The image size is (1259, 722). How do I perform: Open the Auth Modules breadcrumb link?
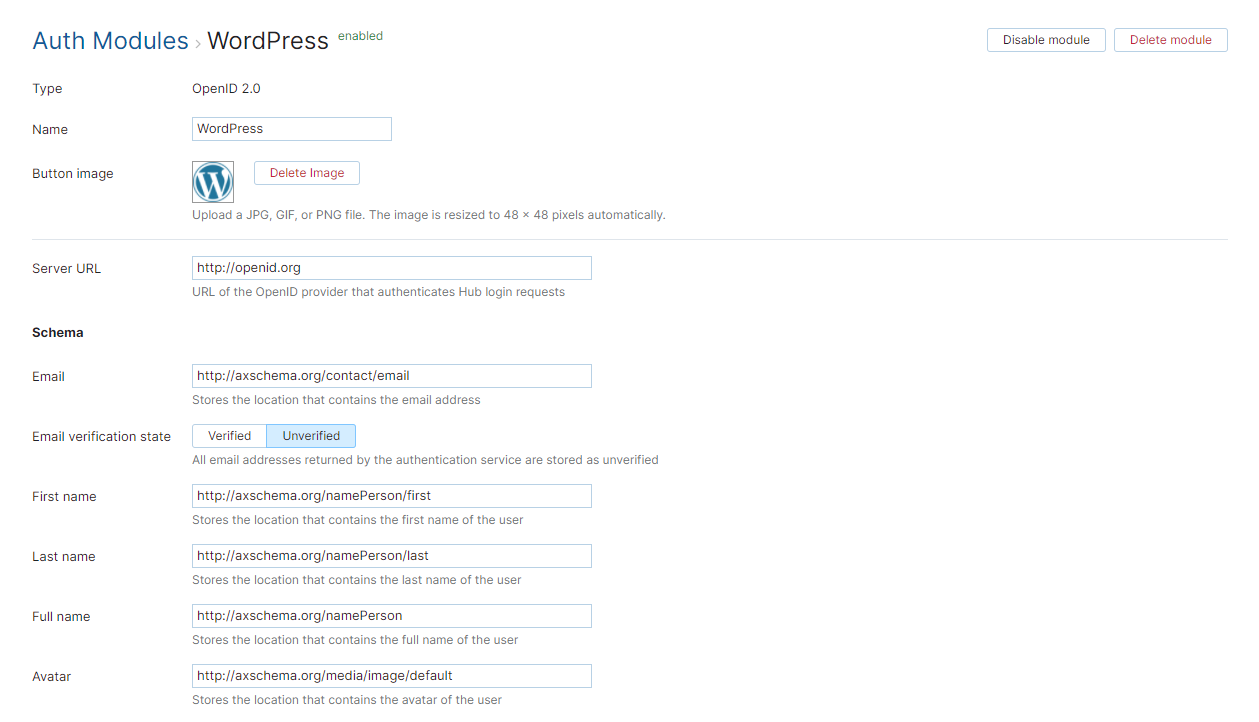click(110, 40)
